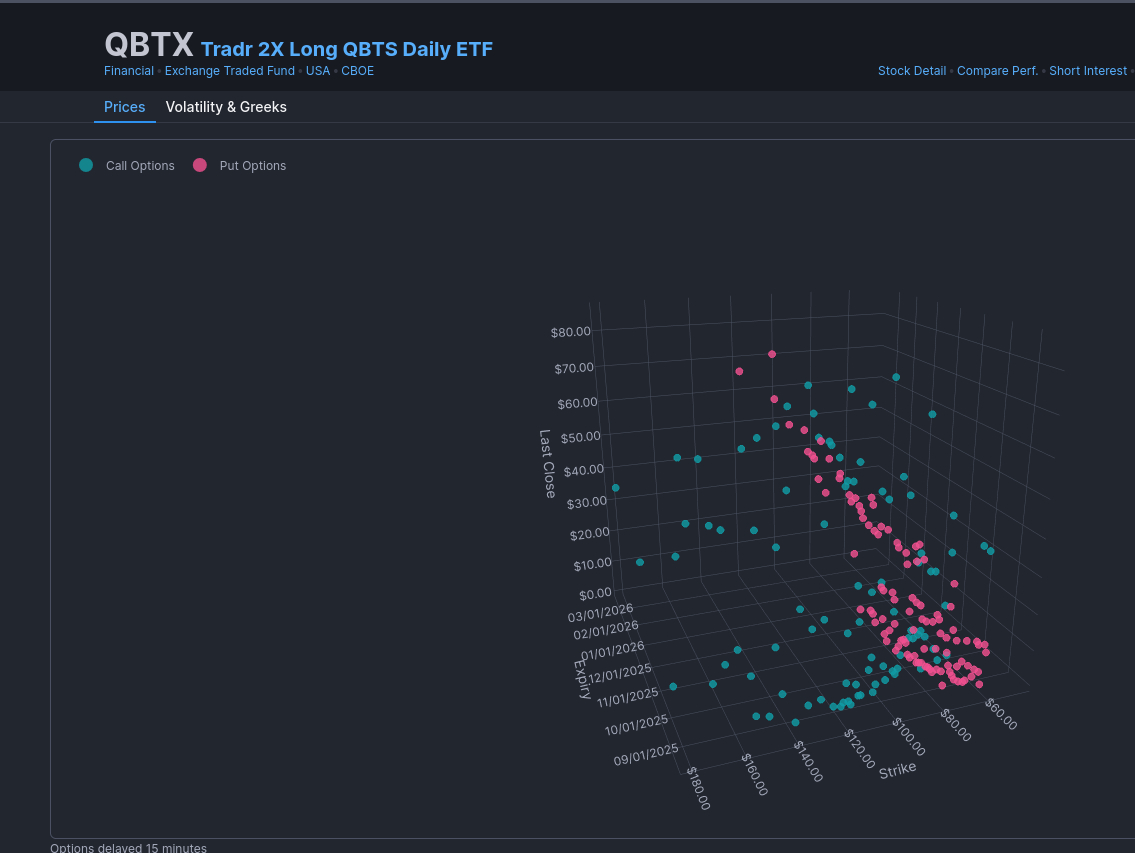Open the Short Interest link
Viewport: 1135px width, 853px height.
pyautogui.click(x=1087, y=71)
